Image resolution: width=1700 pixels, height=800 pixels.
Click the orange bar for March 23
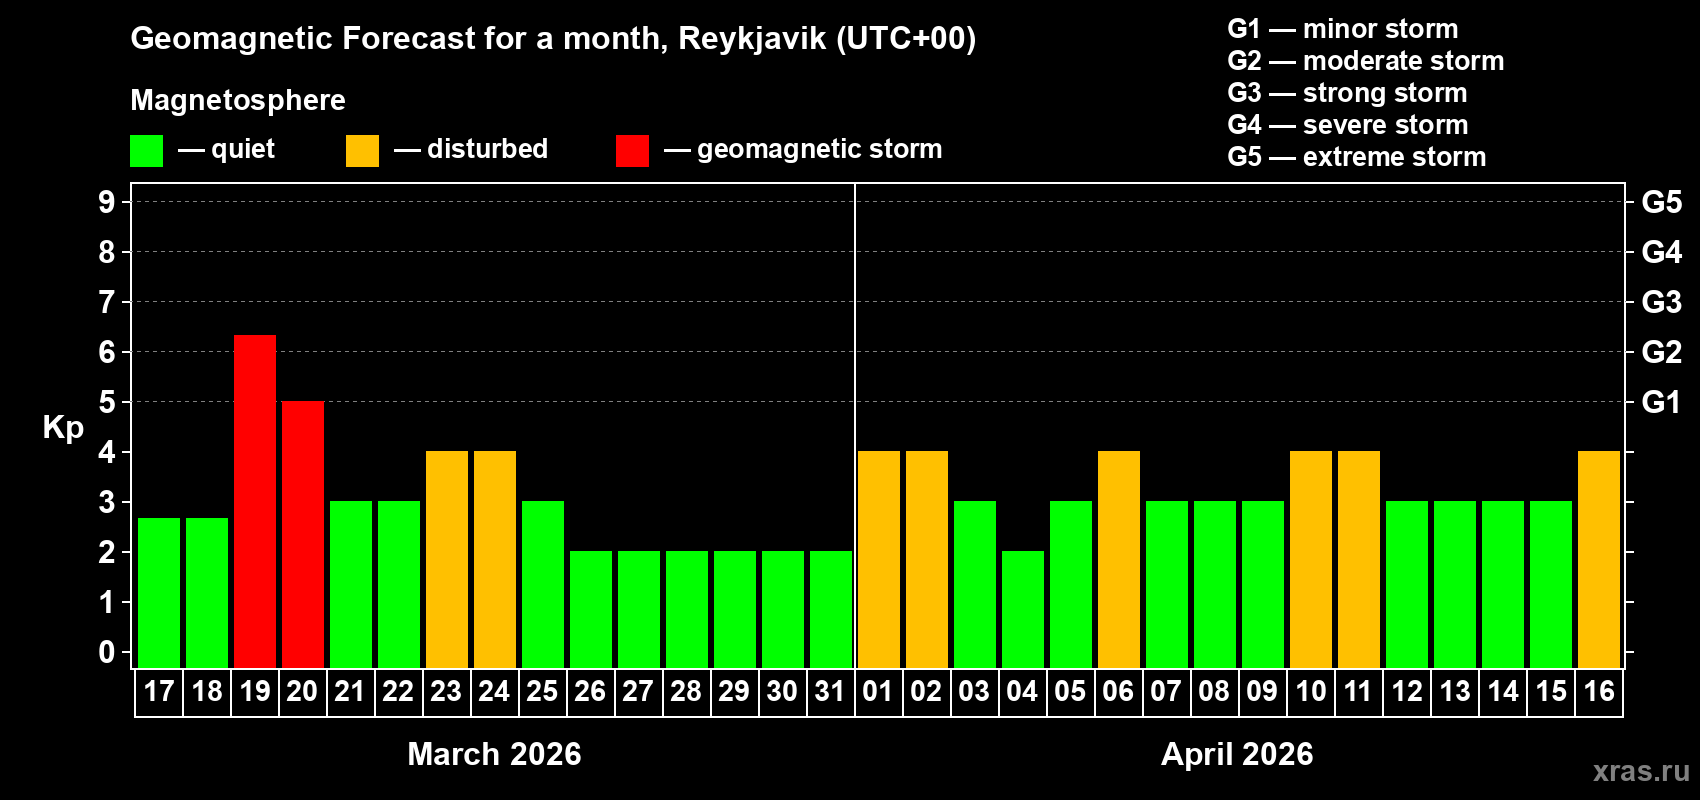(447, 559)
